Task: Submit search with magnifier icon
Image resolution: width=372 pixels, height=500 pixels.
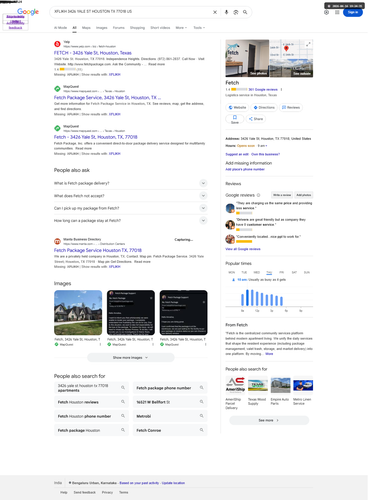Action: click(x=245, y=12)
